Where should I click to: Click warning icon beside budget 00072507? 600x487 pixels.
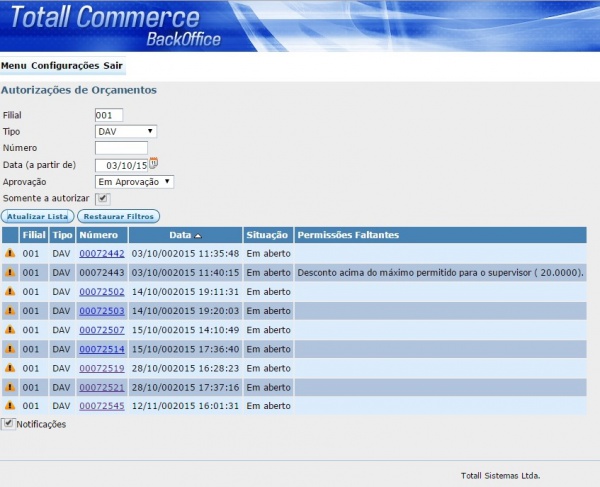coord(10,330)
